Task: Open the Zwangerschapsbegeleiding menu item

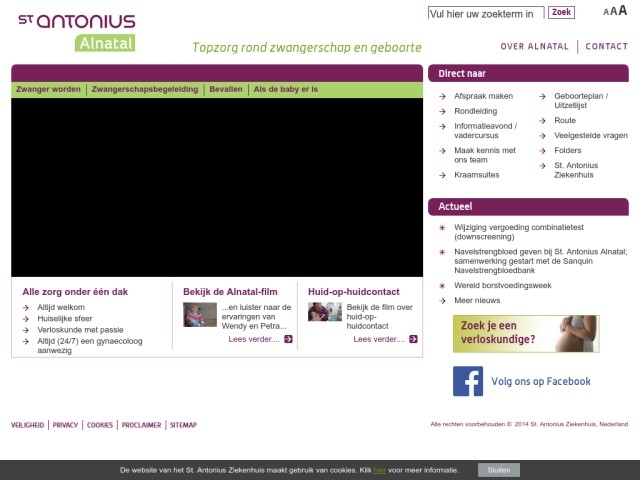Action: coord(145,89)
